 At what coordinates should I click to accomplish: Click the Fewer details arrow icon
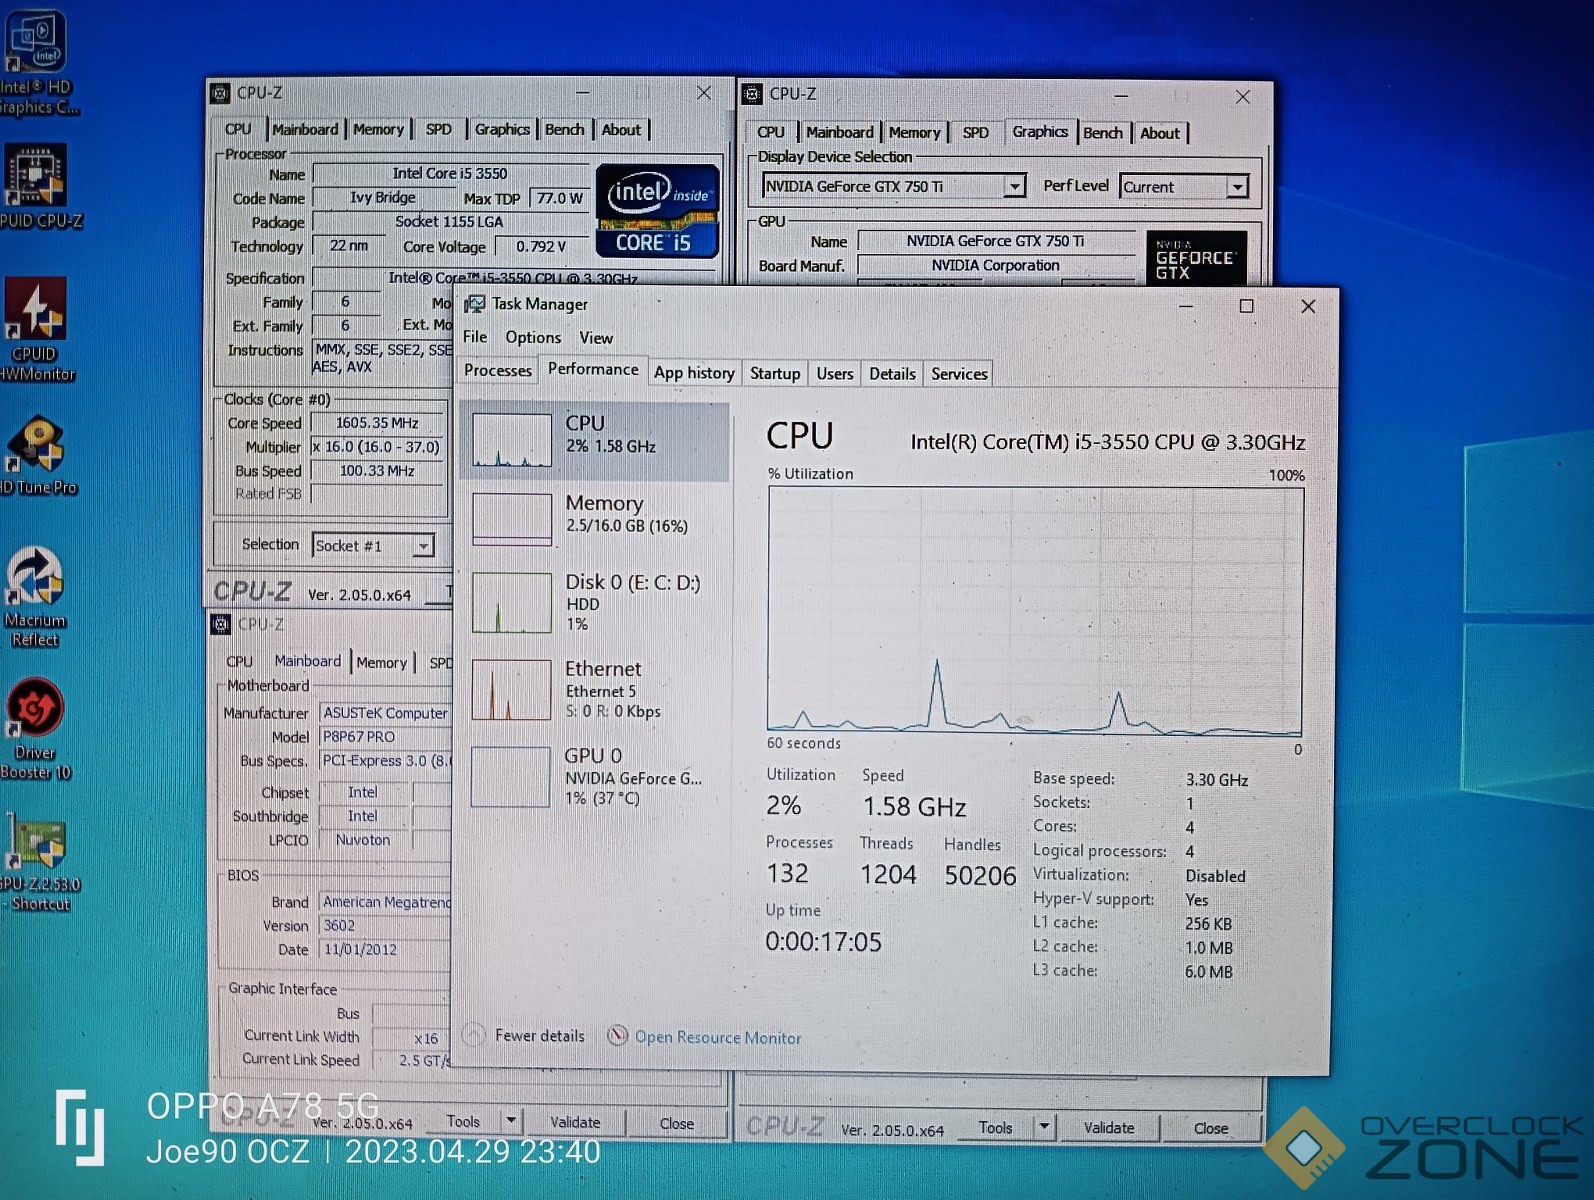click(x=475, y=1035)
